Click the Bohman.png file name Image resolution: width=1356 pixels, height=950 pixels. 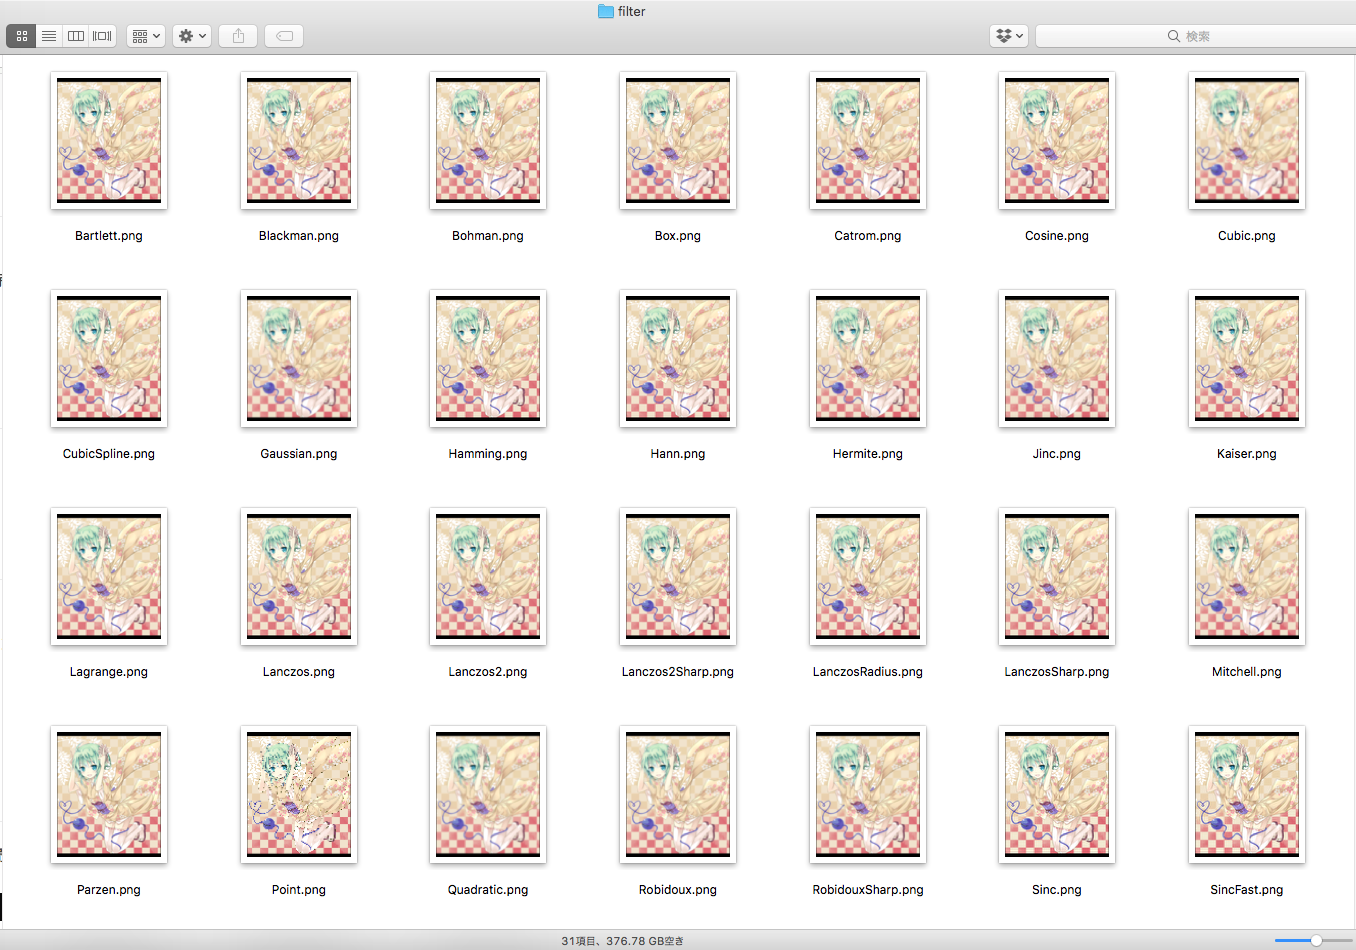(x=488, y=236)
